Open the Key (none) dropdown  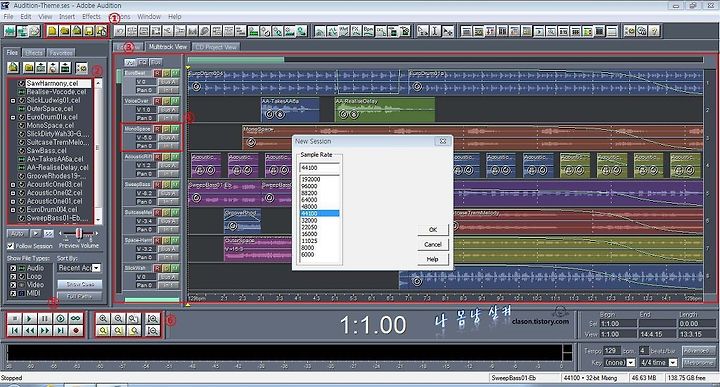(x=631, y=363)
